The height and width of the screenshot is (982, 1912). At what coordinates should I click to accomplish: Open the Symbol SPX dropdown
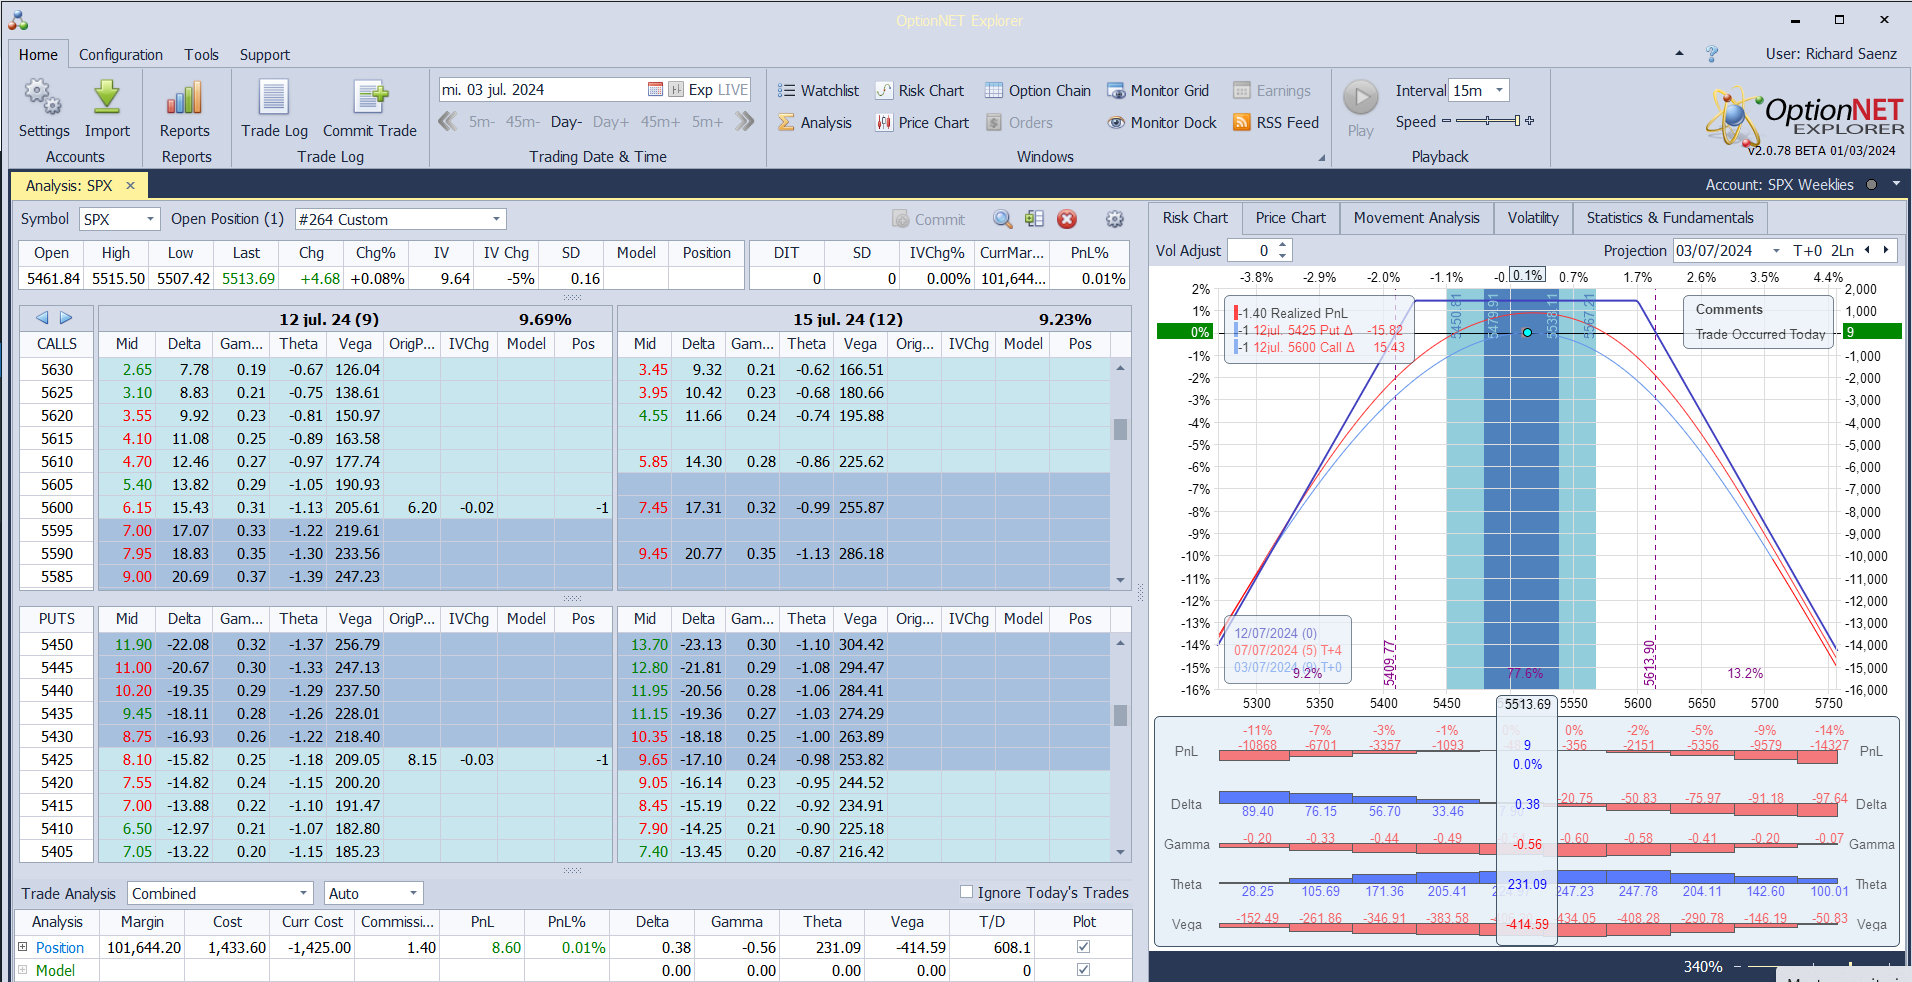(150, 220)
